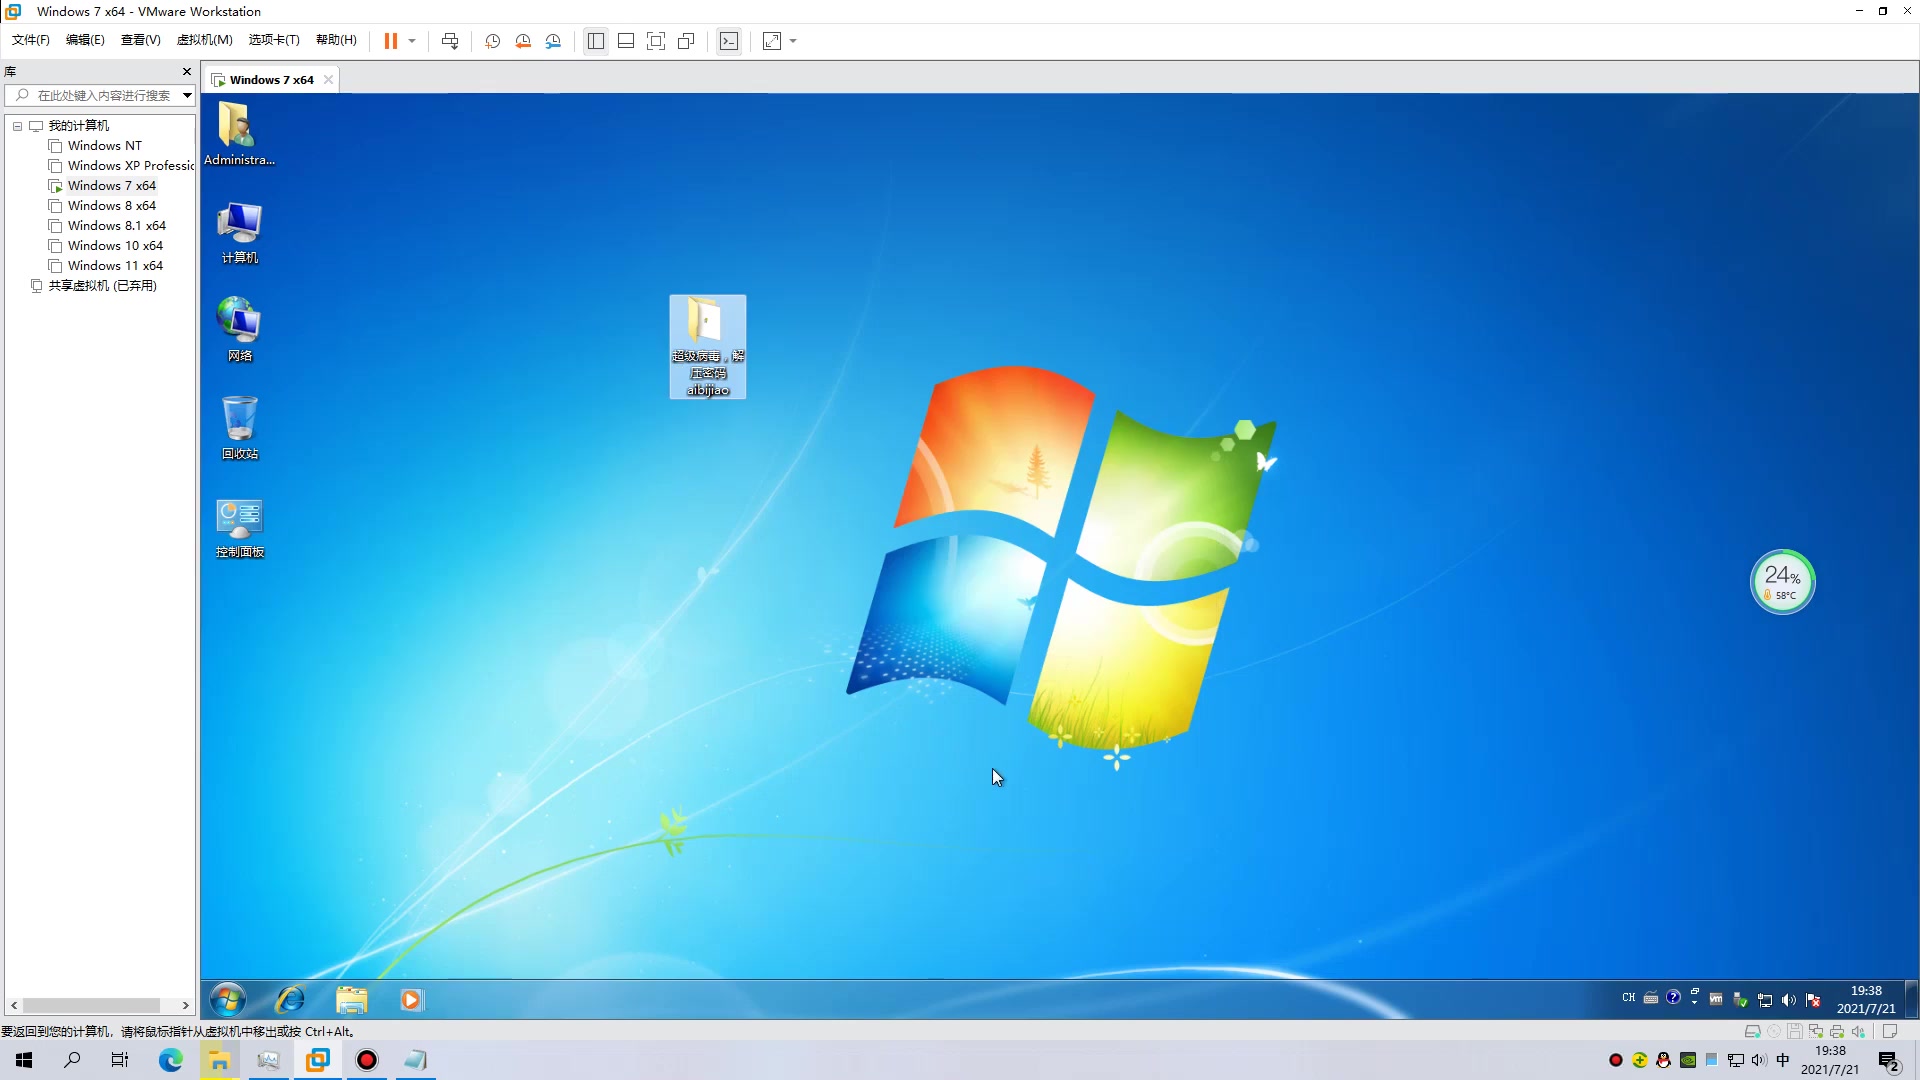The image size is (1920, 1080).
Task: Open the 帮助(H) menu
Action: [336, 40]
